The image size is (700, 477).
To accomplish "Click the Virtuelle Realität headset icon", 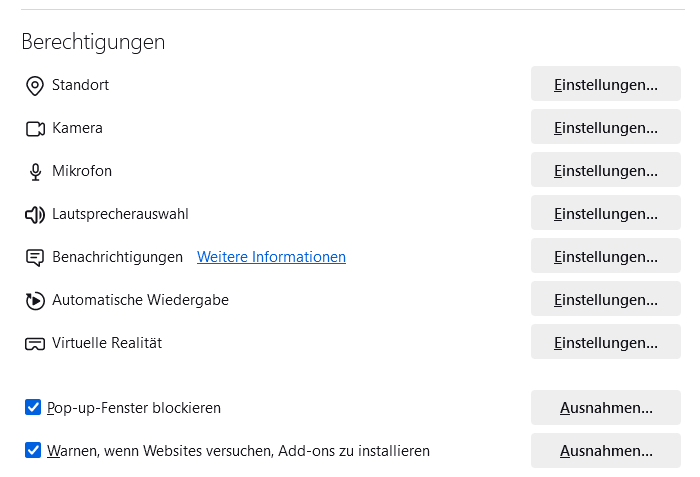I will coord(35,344).
